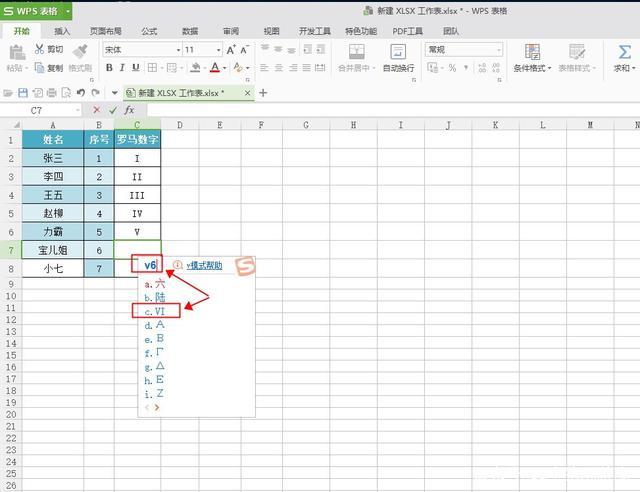The width and height of the screenshot is (640, 492).
Task: Click the borders icon
Action: (152, 67)
